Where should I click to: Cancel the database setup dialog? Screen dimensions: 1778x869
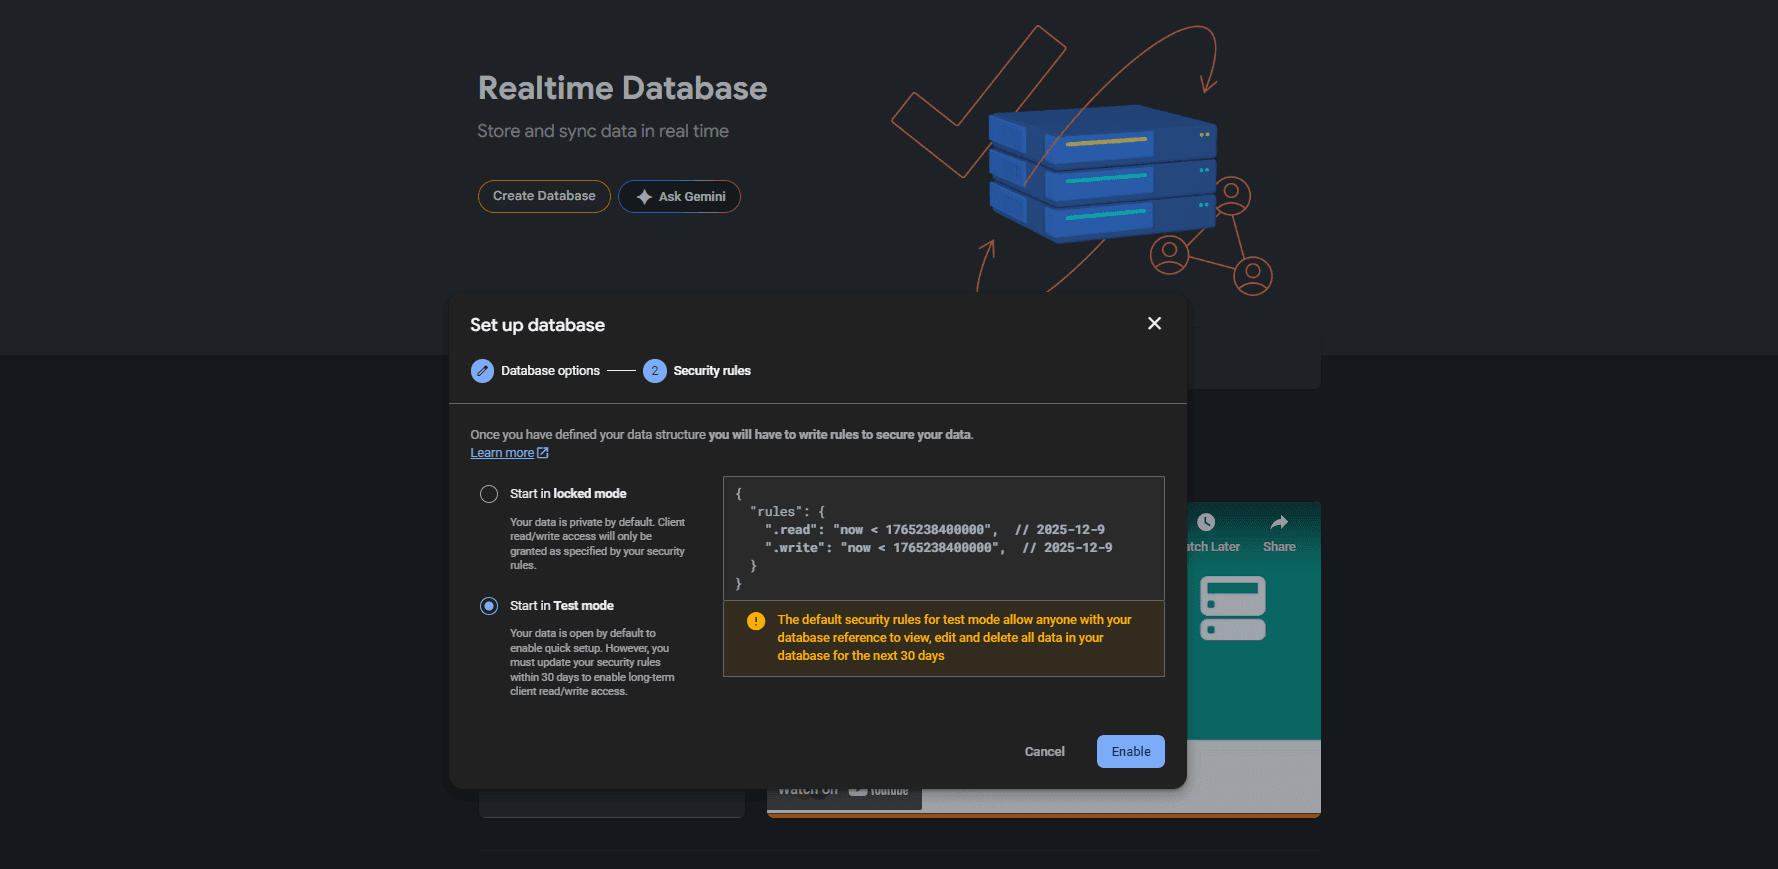(x=1044, y=751)
